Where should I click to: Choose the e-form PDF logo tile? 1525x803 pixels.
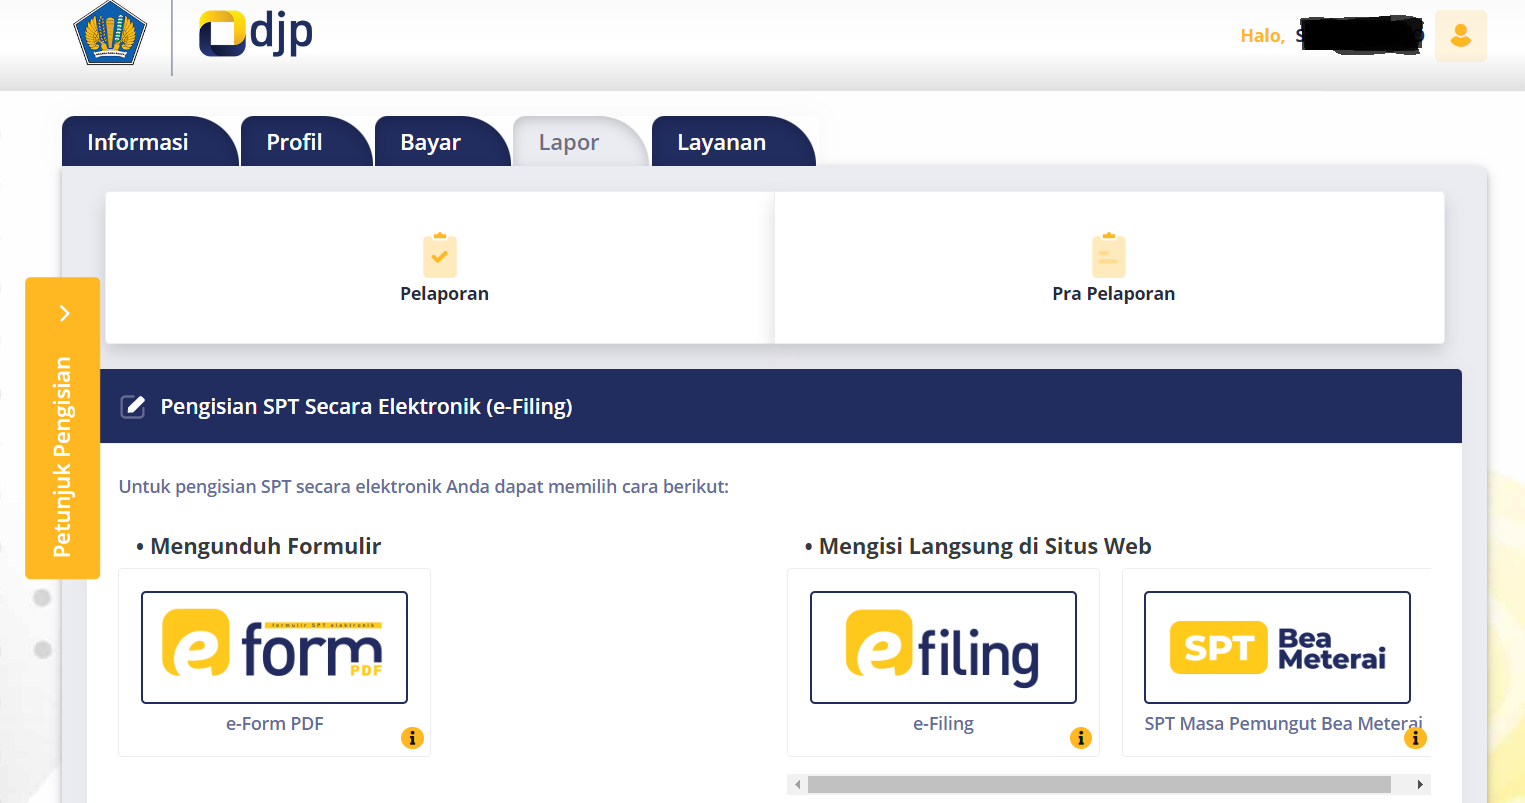(274, 647)
